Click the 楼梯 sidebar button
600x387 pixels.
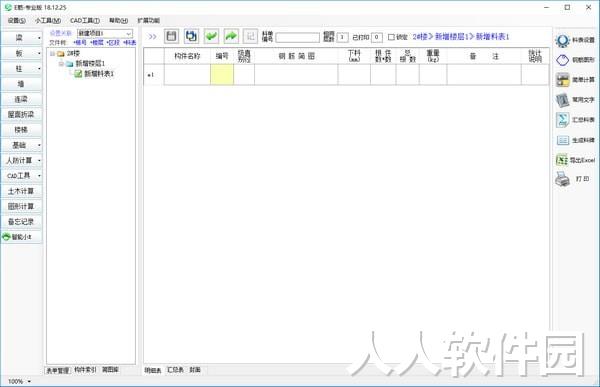coord(21,130)
